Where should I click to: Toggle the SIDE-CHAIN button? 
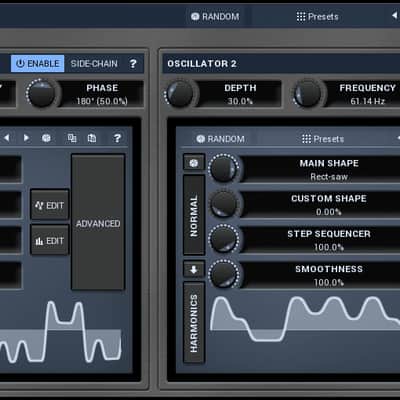(94, 63)
